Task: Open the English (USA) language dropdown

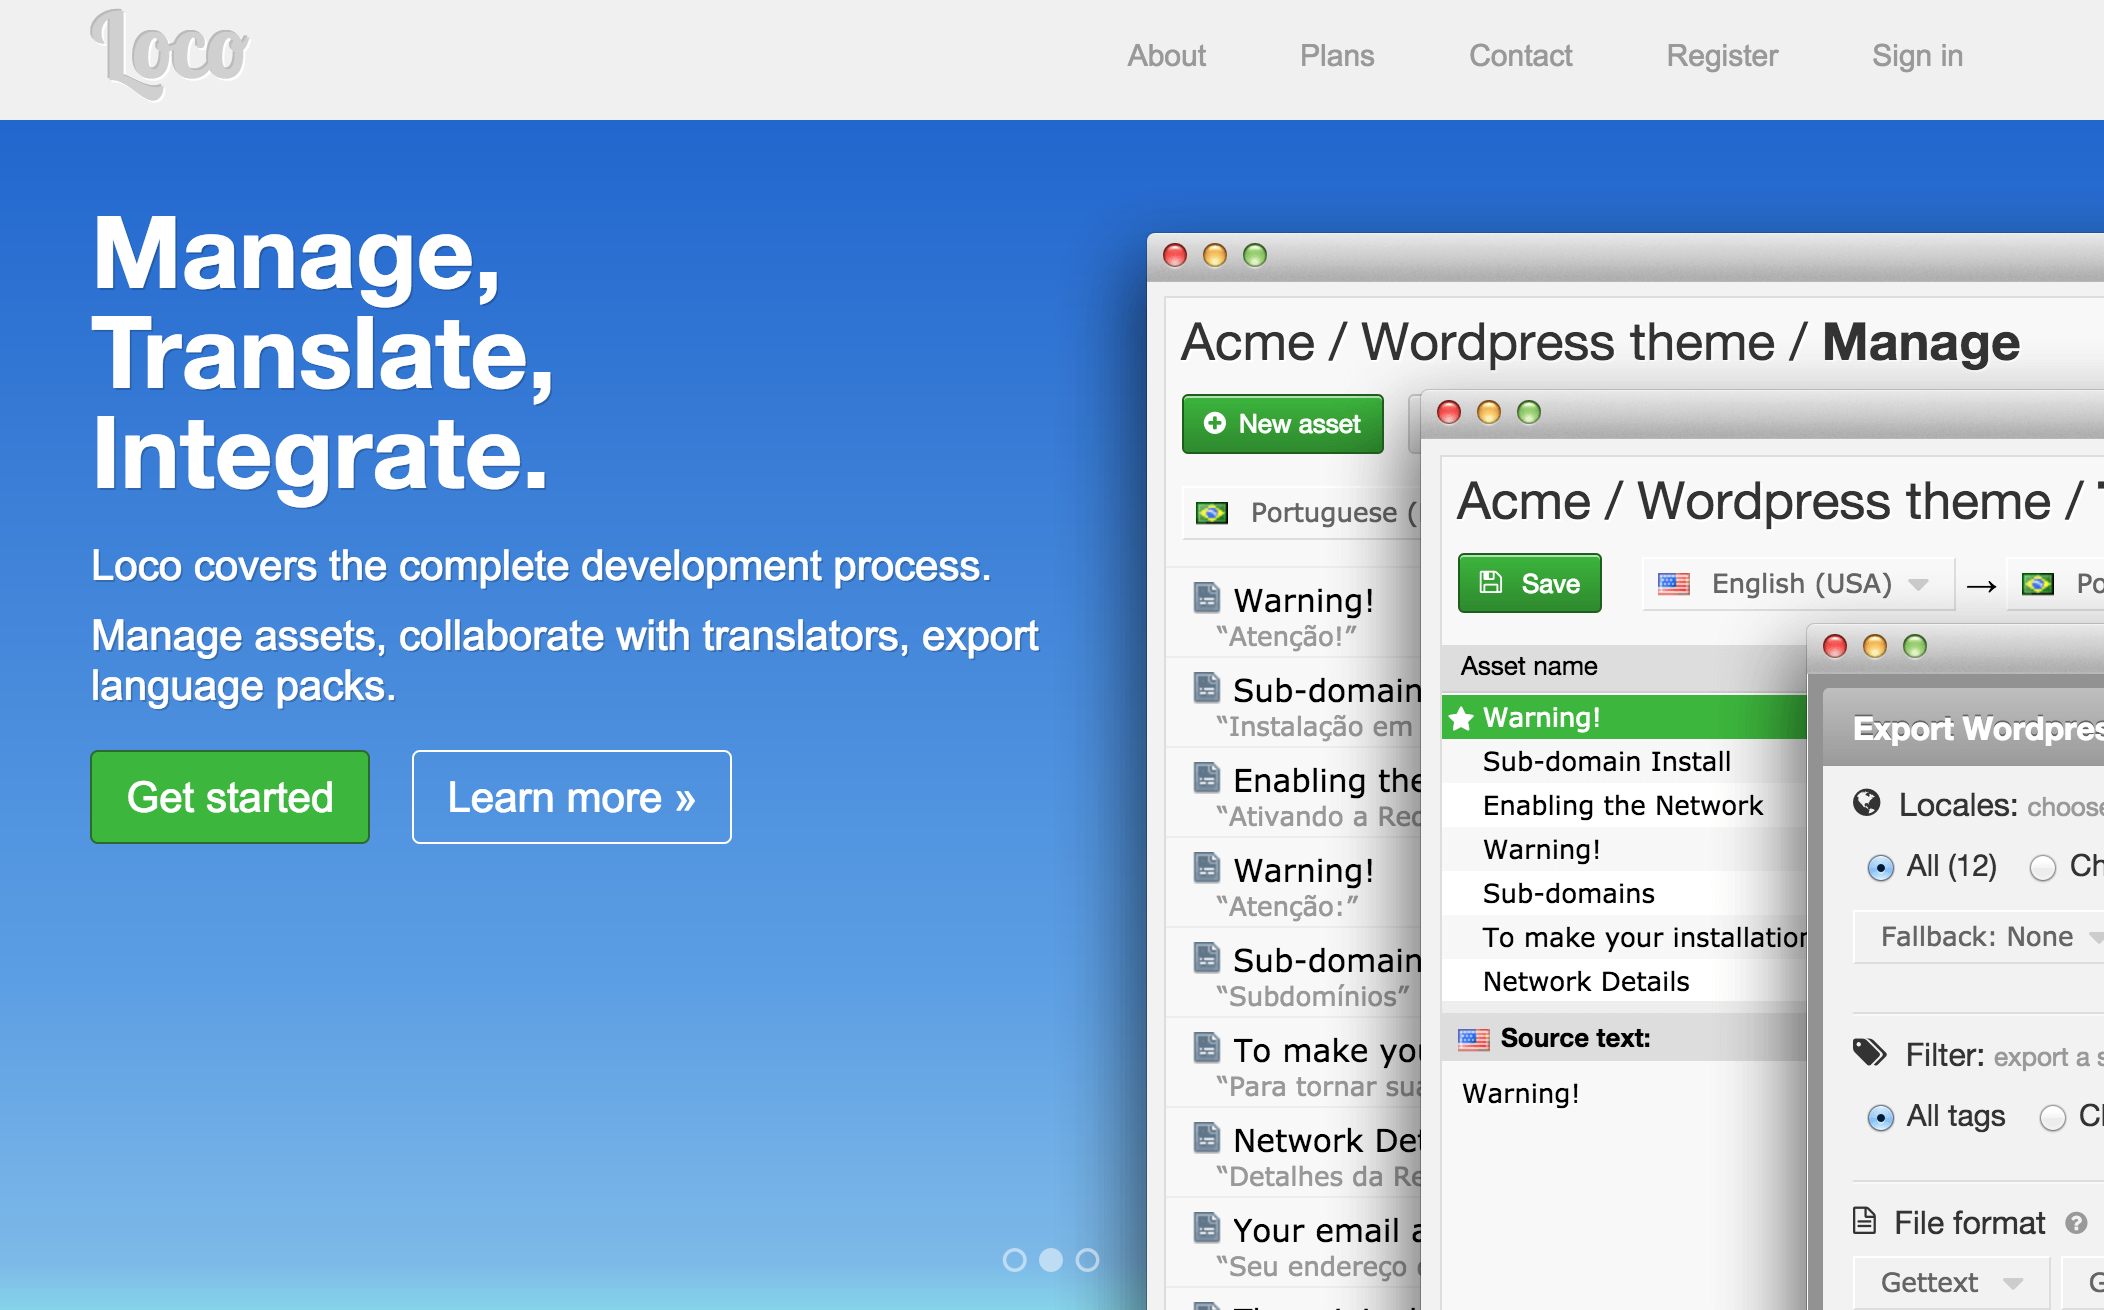Action: coord(1797,584)
